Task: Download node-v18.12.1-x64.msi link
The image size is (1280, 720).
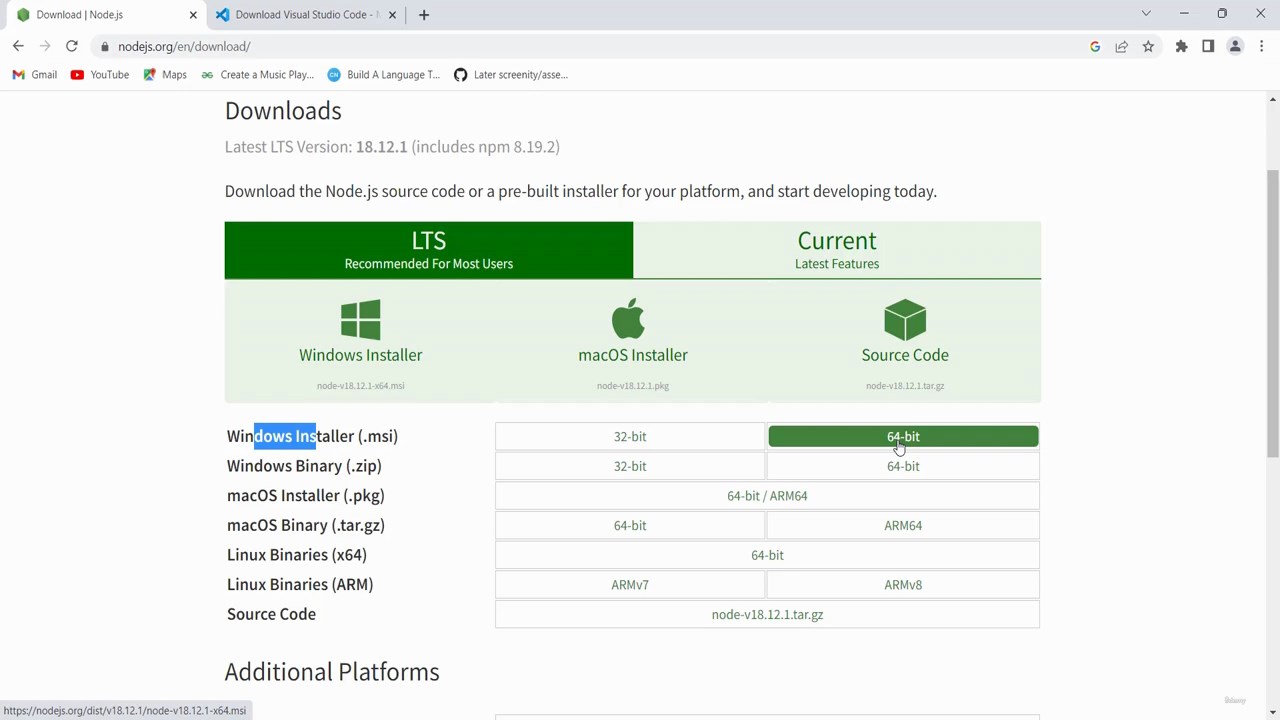Action: point(361,386)
